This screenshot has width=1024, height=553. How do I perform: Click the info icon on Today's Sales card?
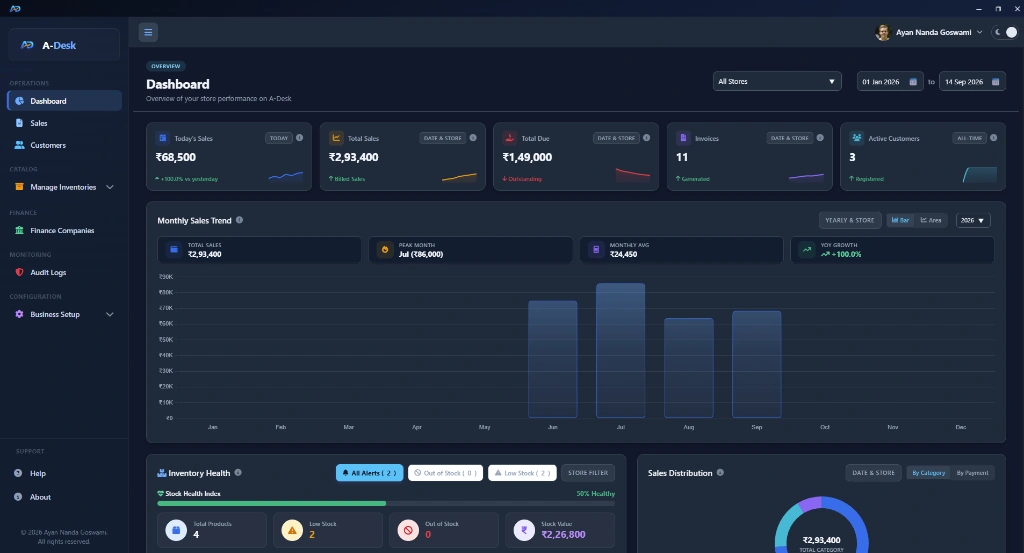pos(299,138)
